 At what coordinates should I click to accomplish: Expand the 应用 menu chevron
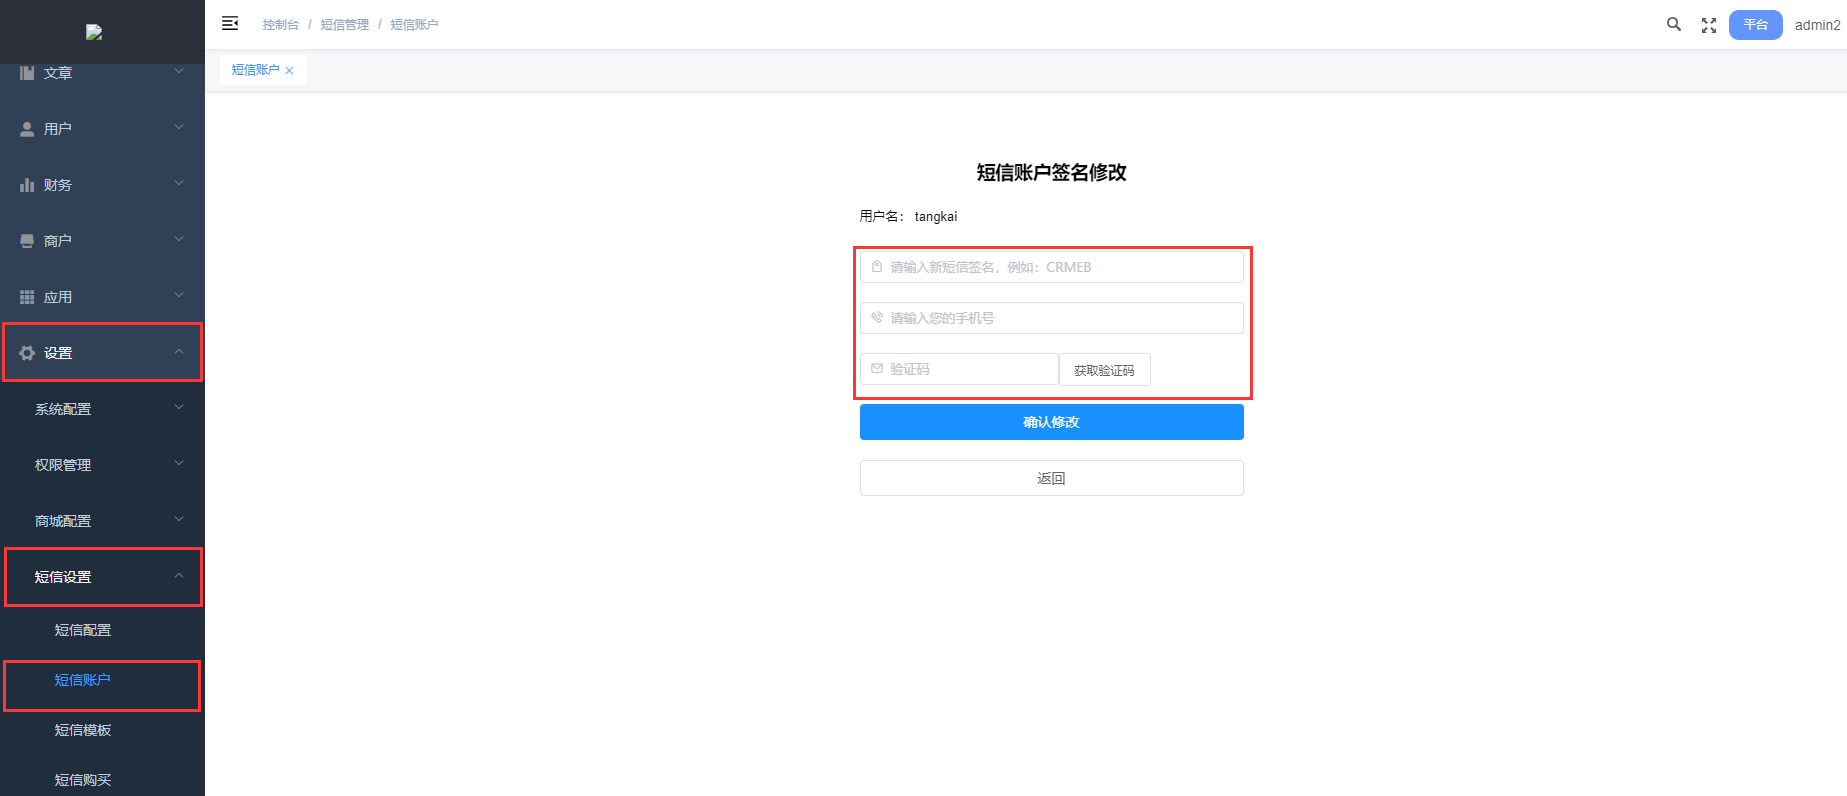click(179, 295)
